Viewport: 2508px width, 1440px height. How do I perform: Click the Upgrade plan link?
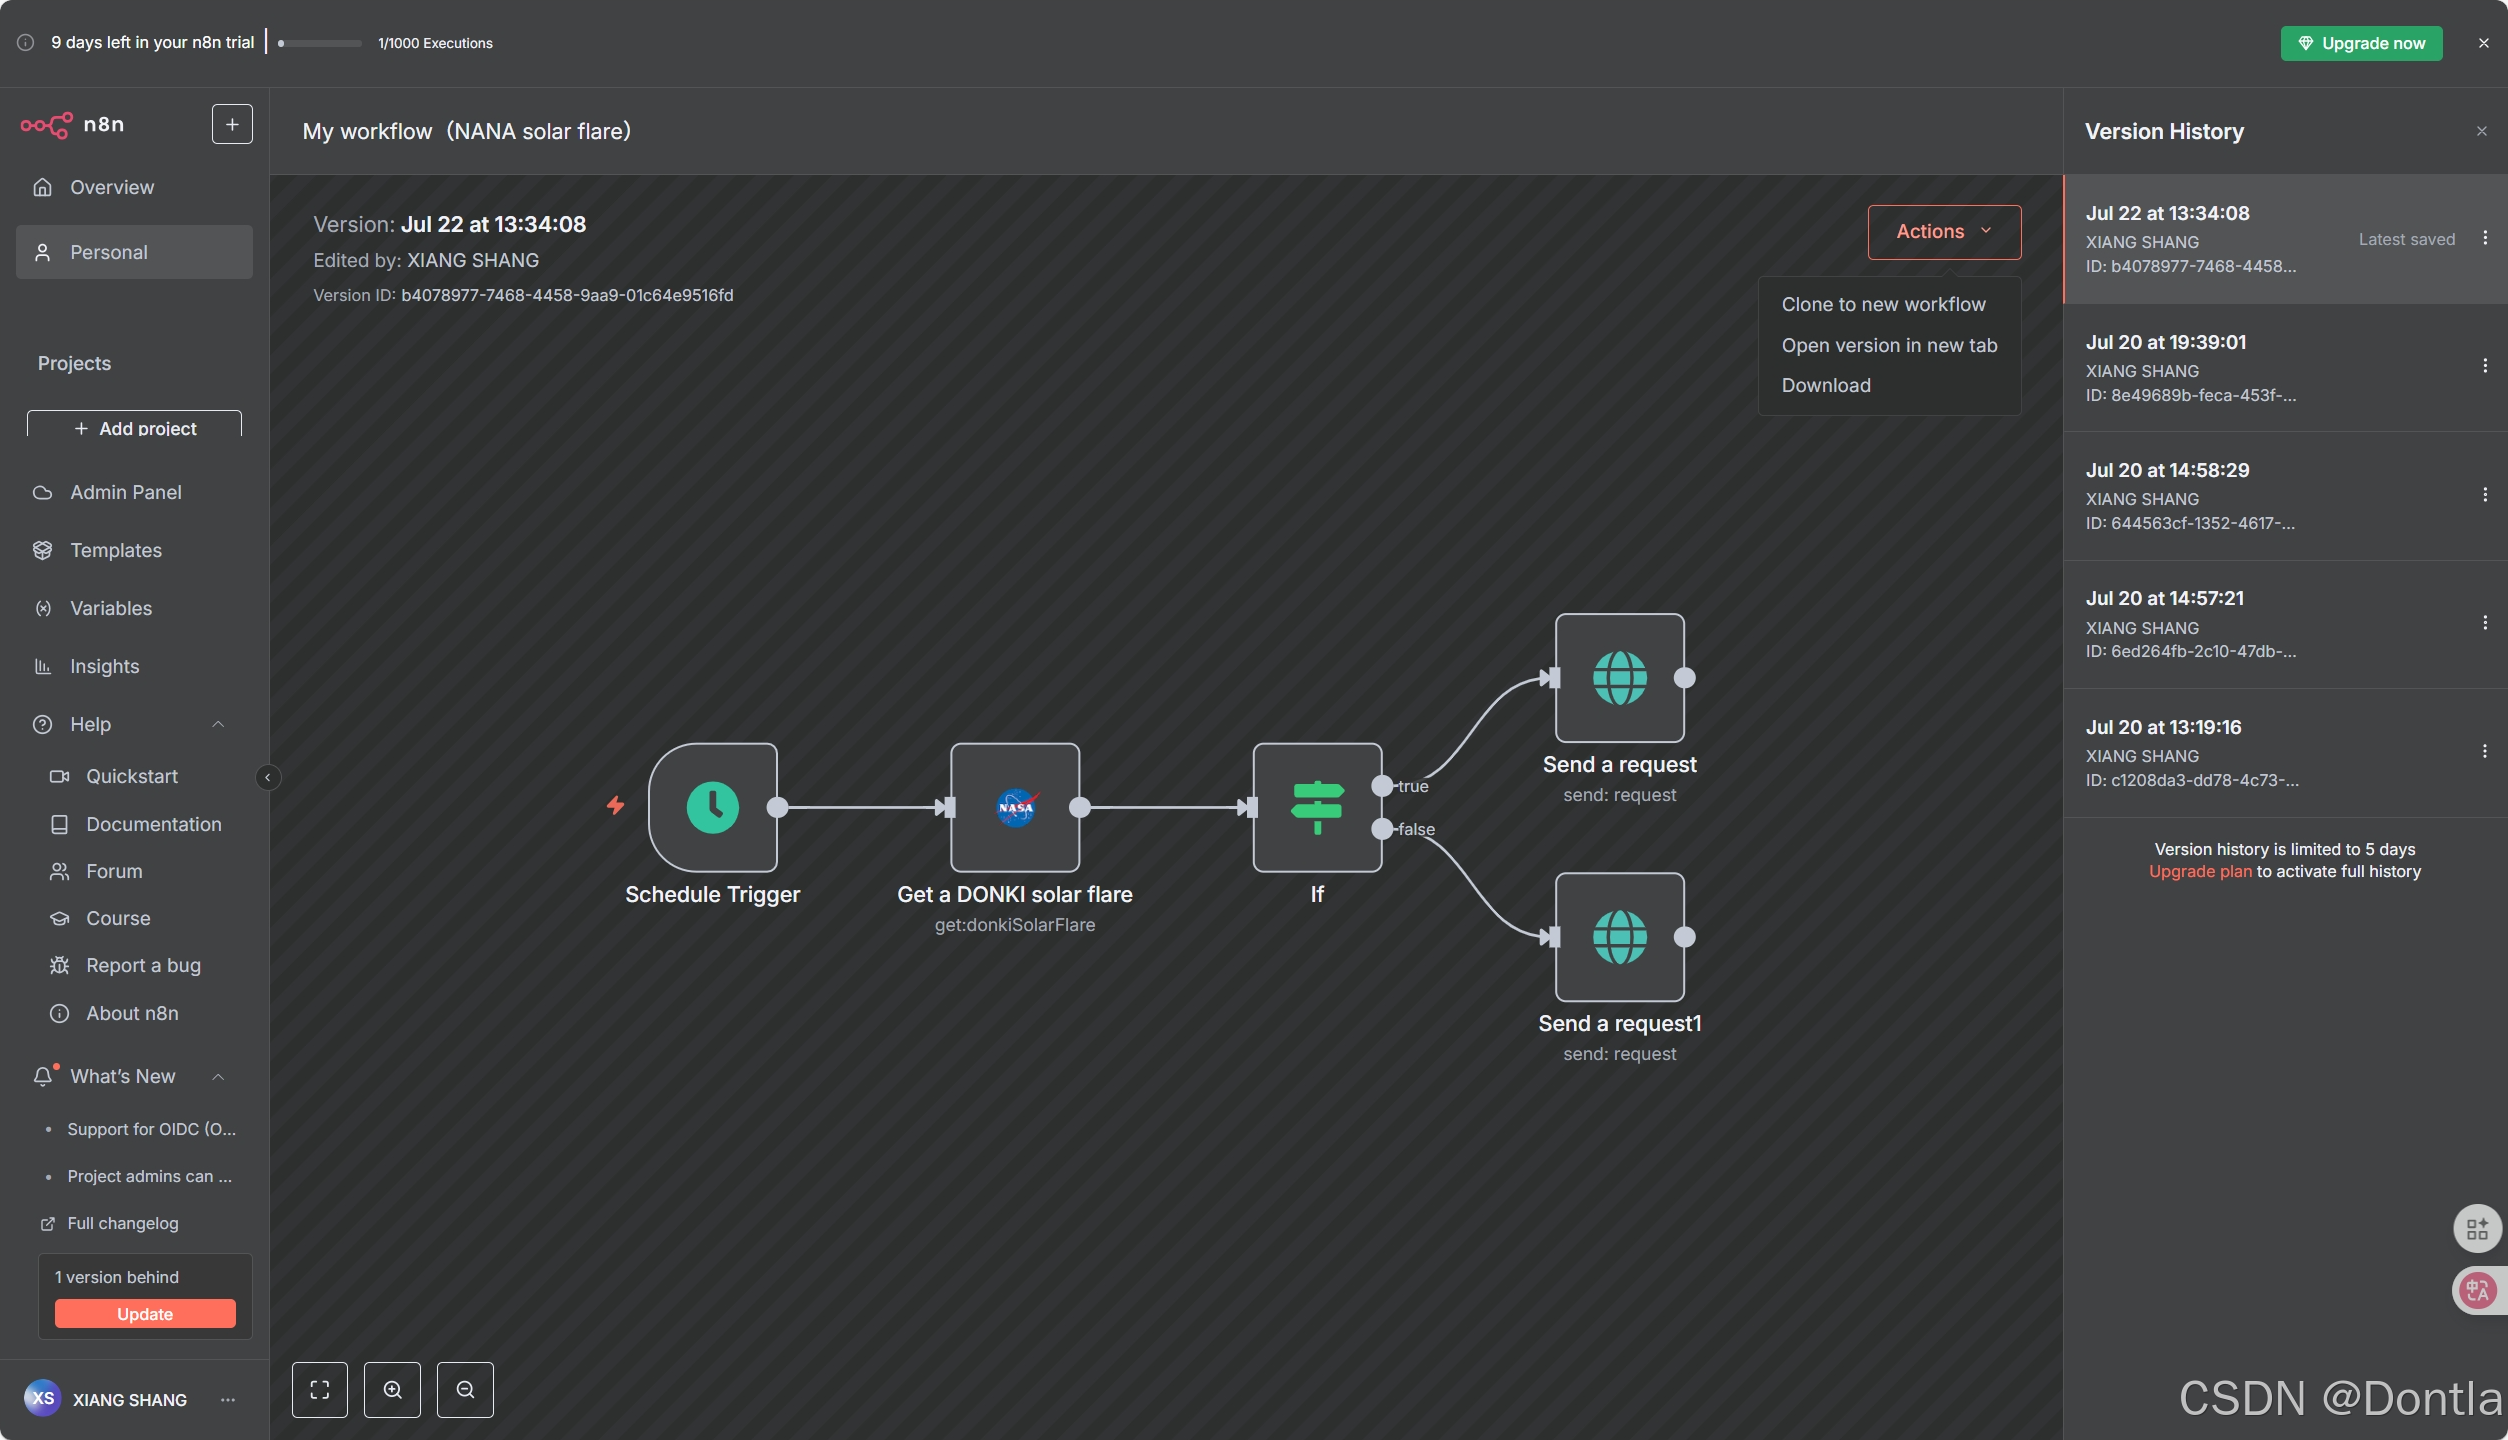(2200, 871)
